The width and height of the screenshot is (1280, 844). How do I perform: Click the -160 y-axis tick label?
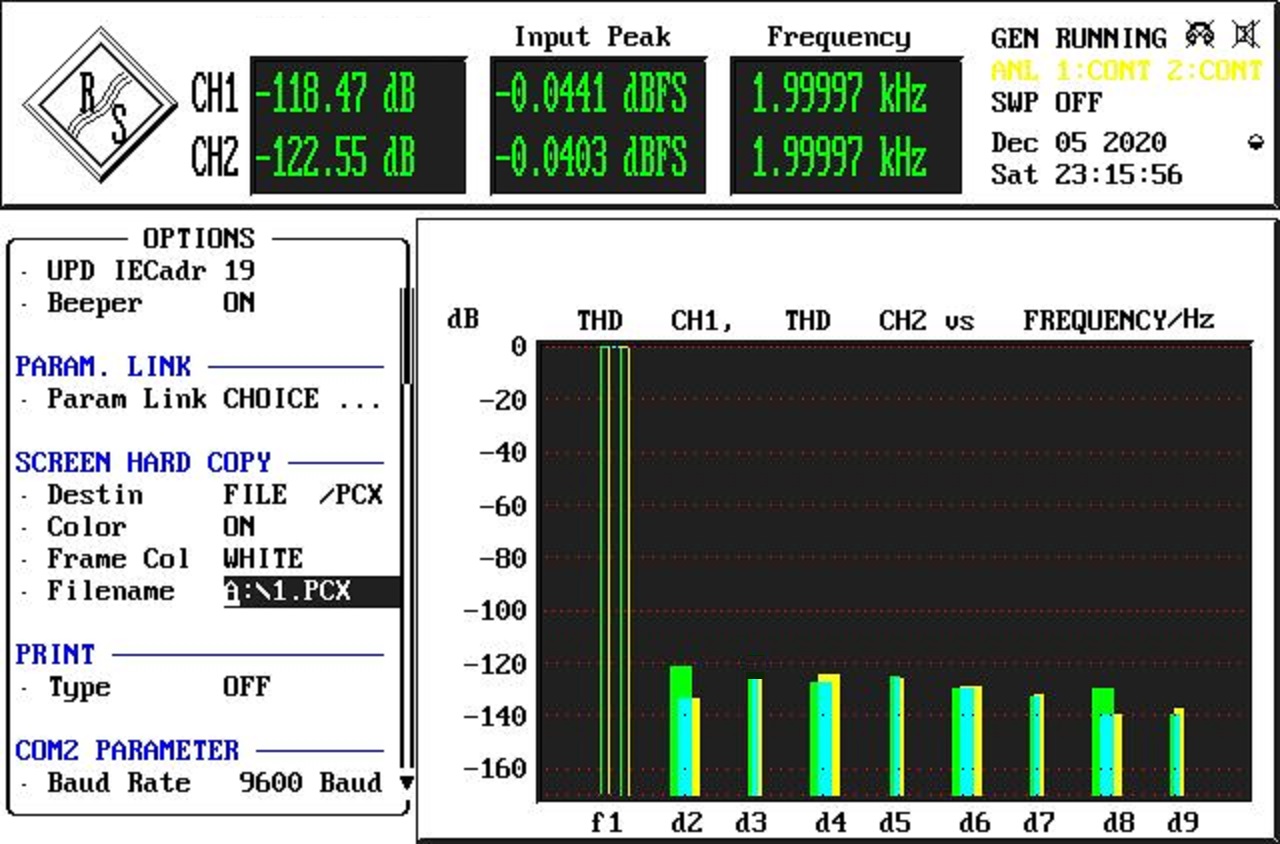click(495, 769)
